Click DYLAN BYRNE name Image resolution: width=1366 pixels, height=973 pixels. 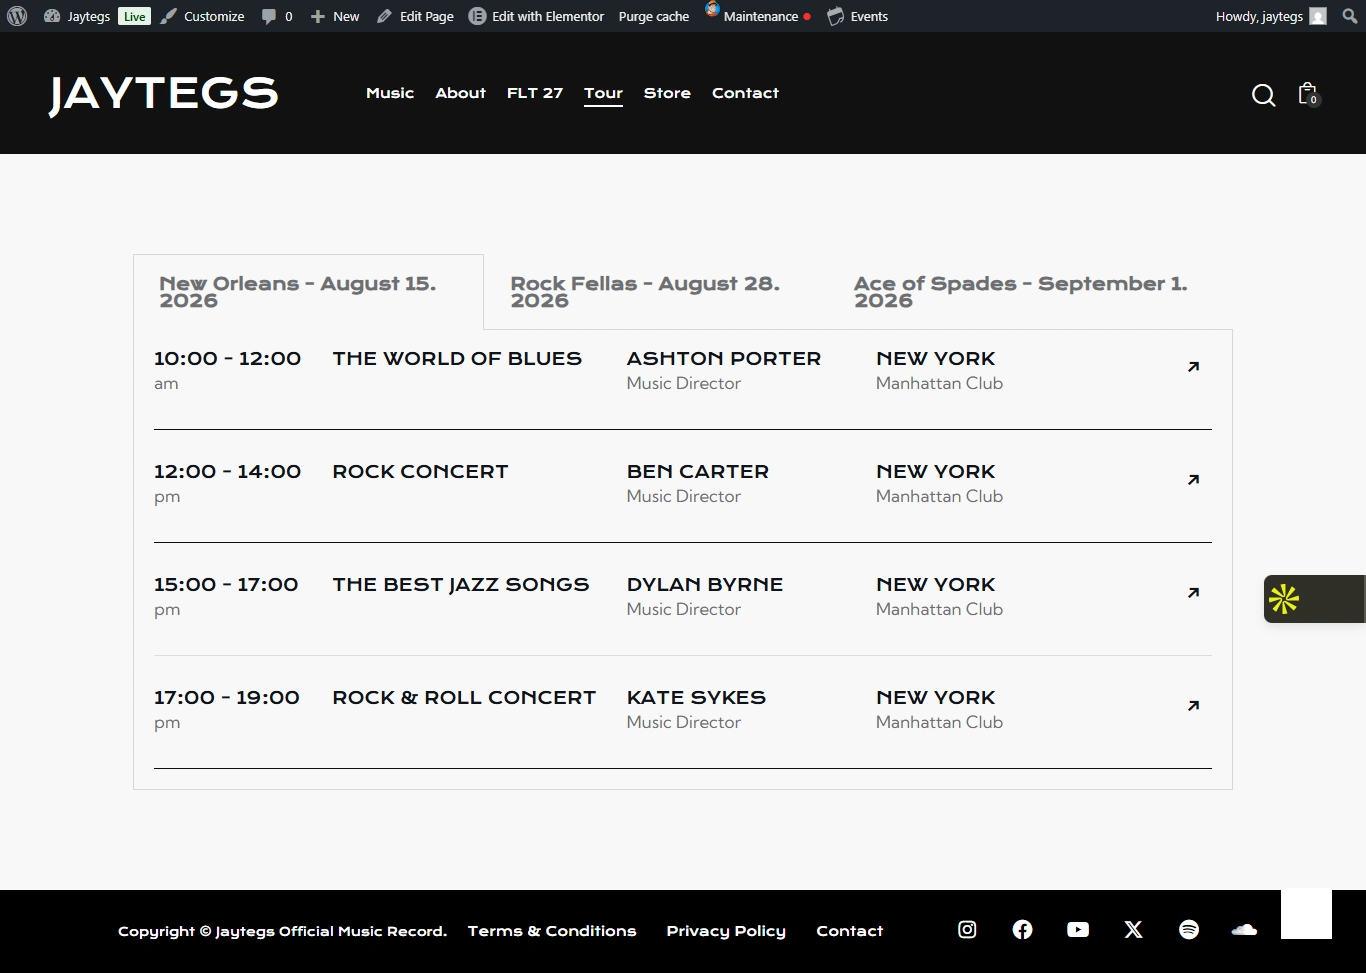coord(705,584)
